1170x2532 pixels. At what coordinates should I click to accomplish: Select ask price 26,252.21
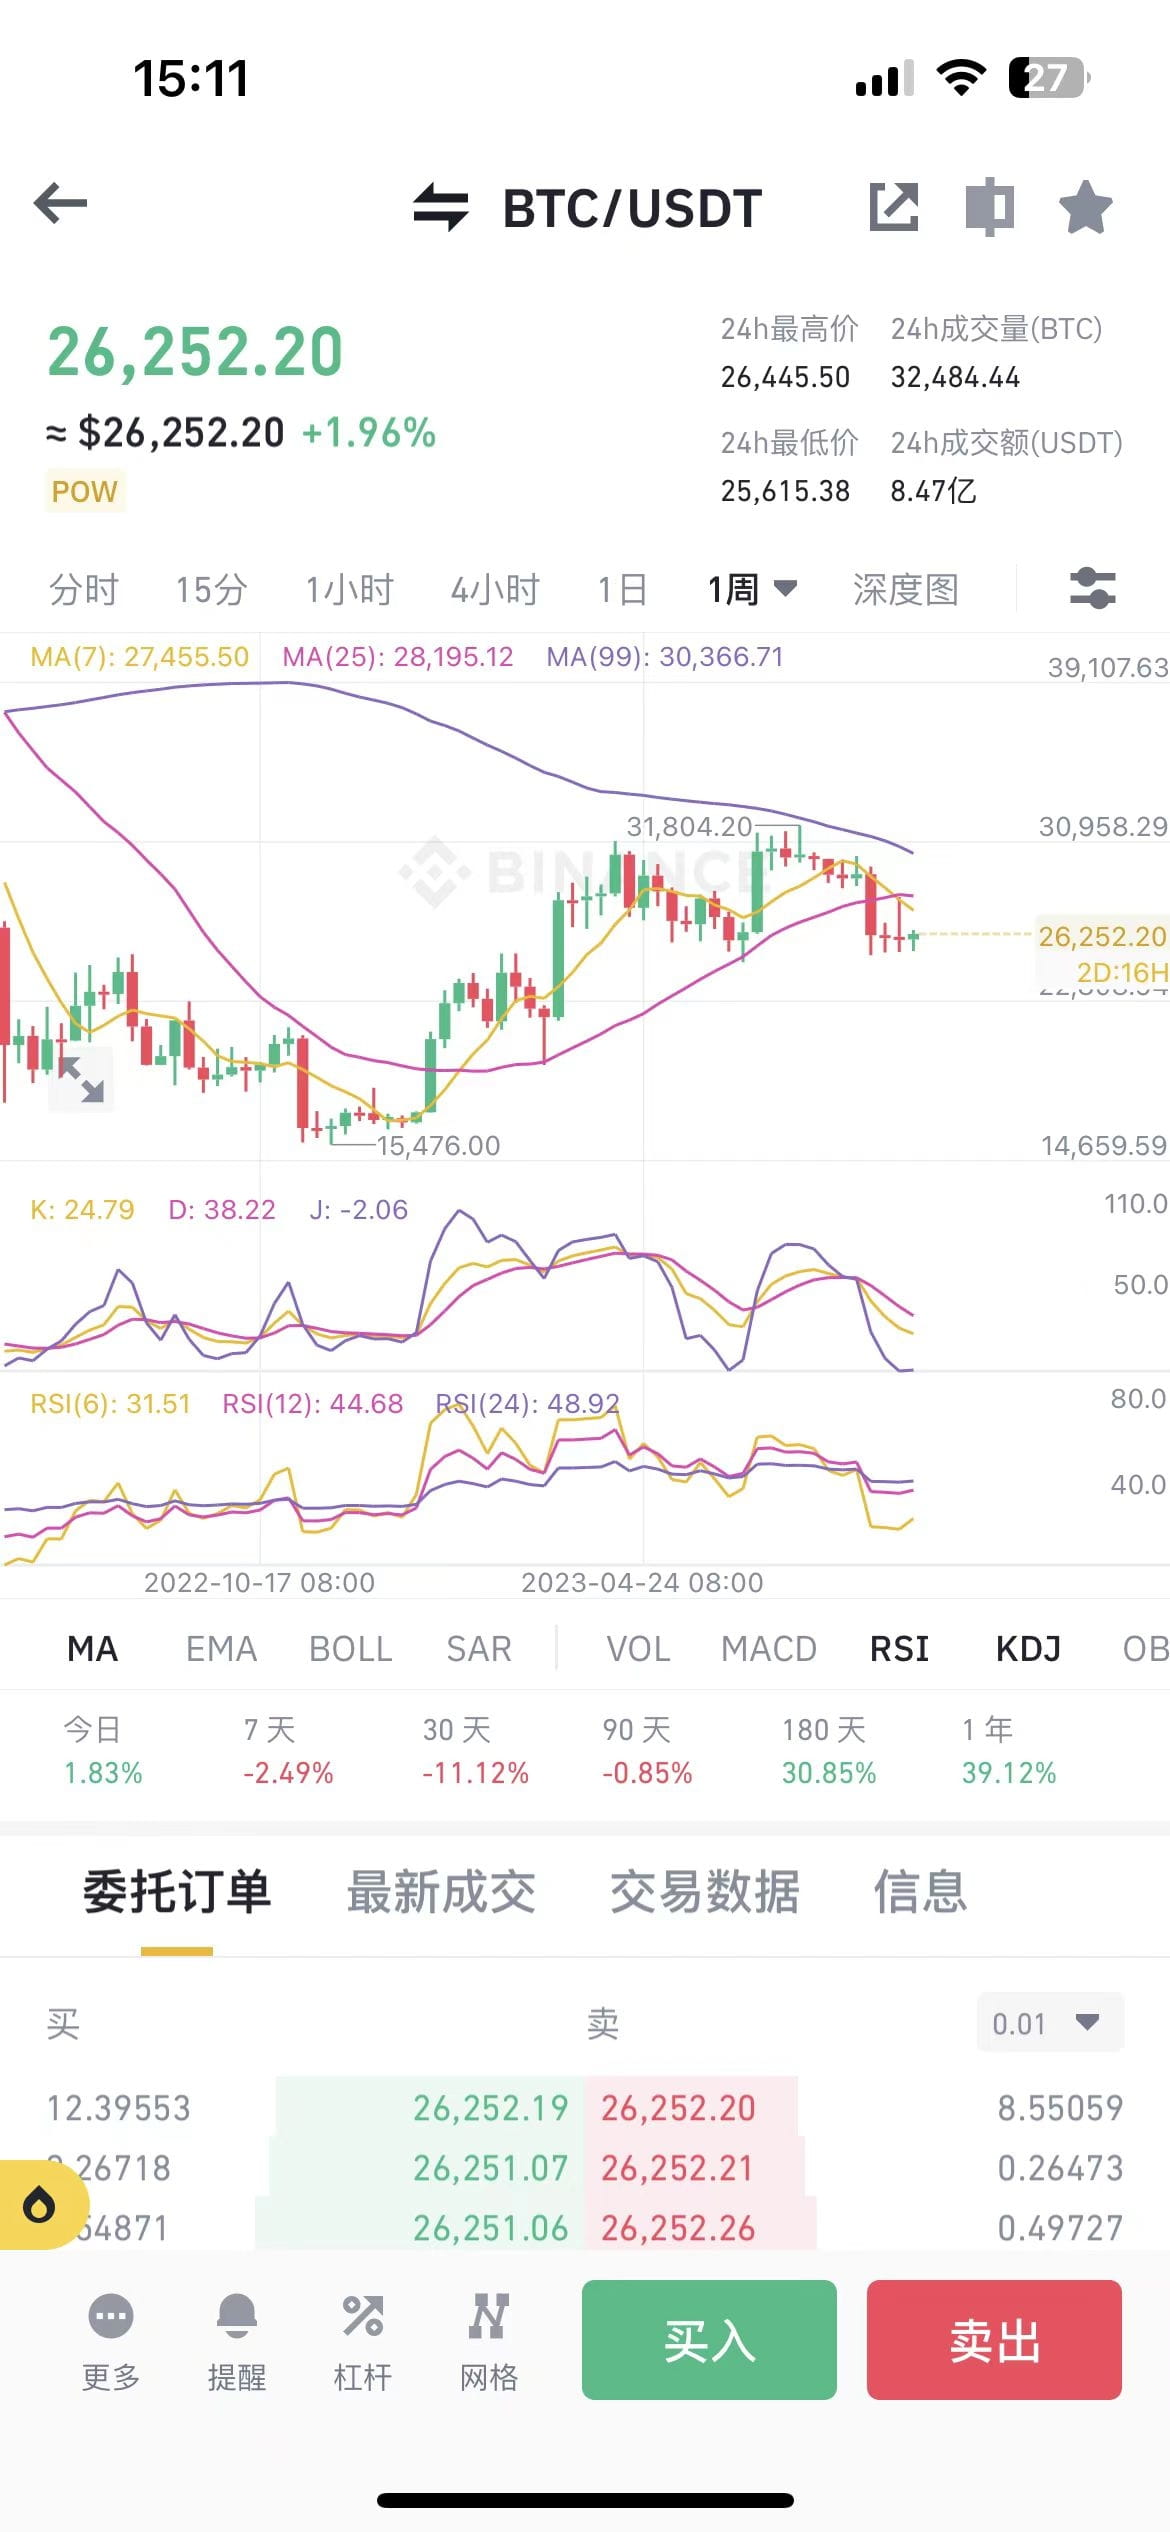click(x=676, y=2168)
